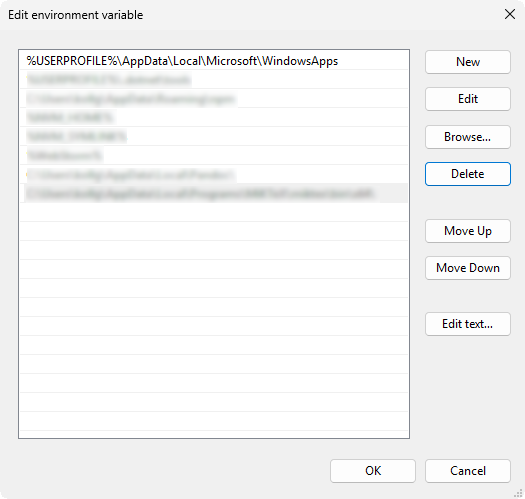Image resolution: width=525 pixels, height=499 pixels.
Task: Select the seventh blurred list entry
Action: pyautogui.click(x=214, y=174)
